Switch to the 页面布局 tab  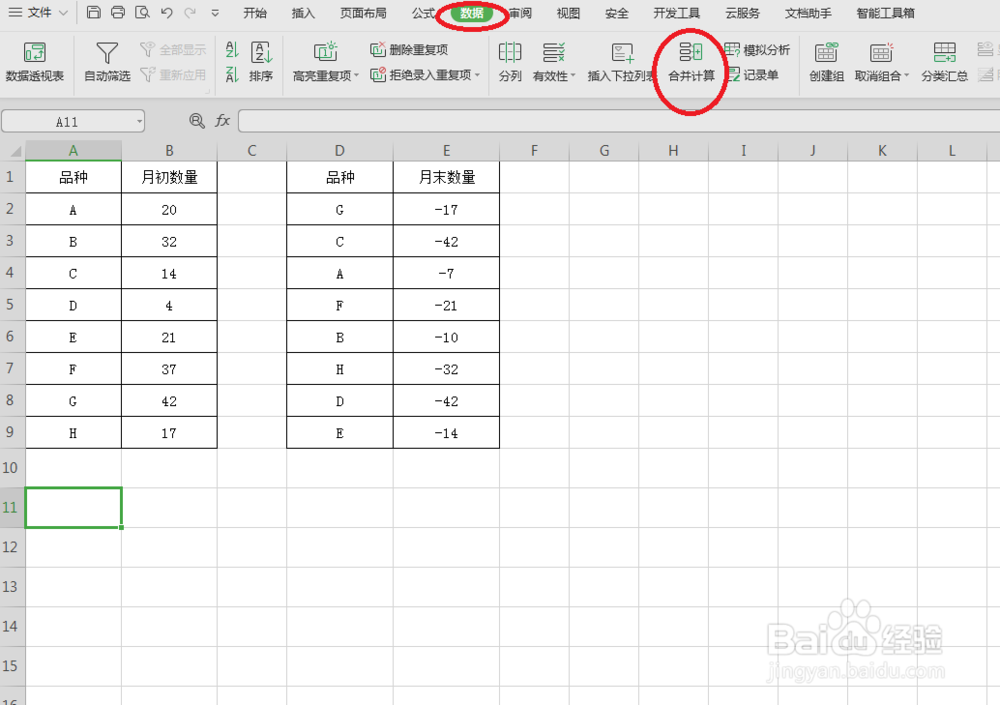[363, 13]
